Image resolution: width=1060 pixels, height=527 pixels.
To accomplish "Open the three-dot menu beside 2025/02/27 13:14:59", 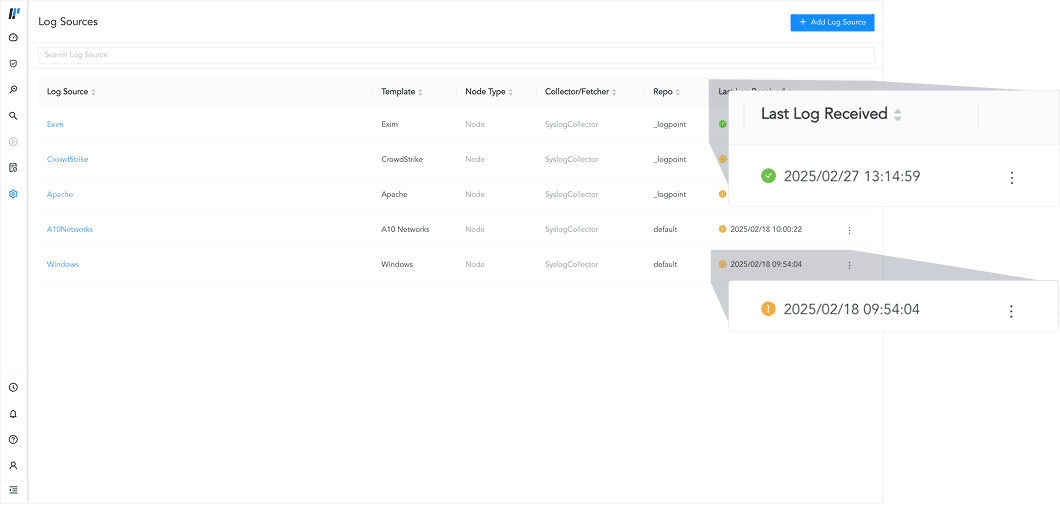I will coord(1011,177).
